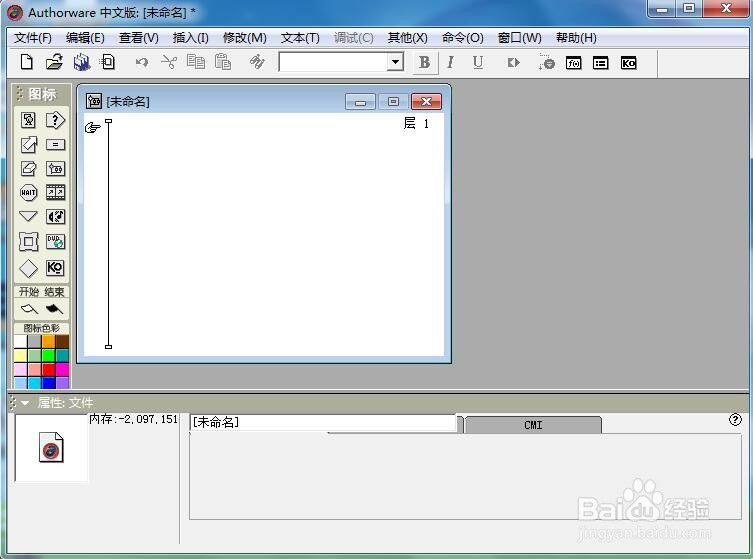Toggle bold text formatting
Viewport: 753px width, 559px height.
point(425,62)
